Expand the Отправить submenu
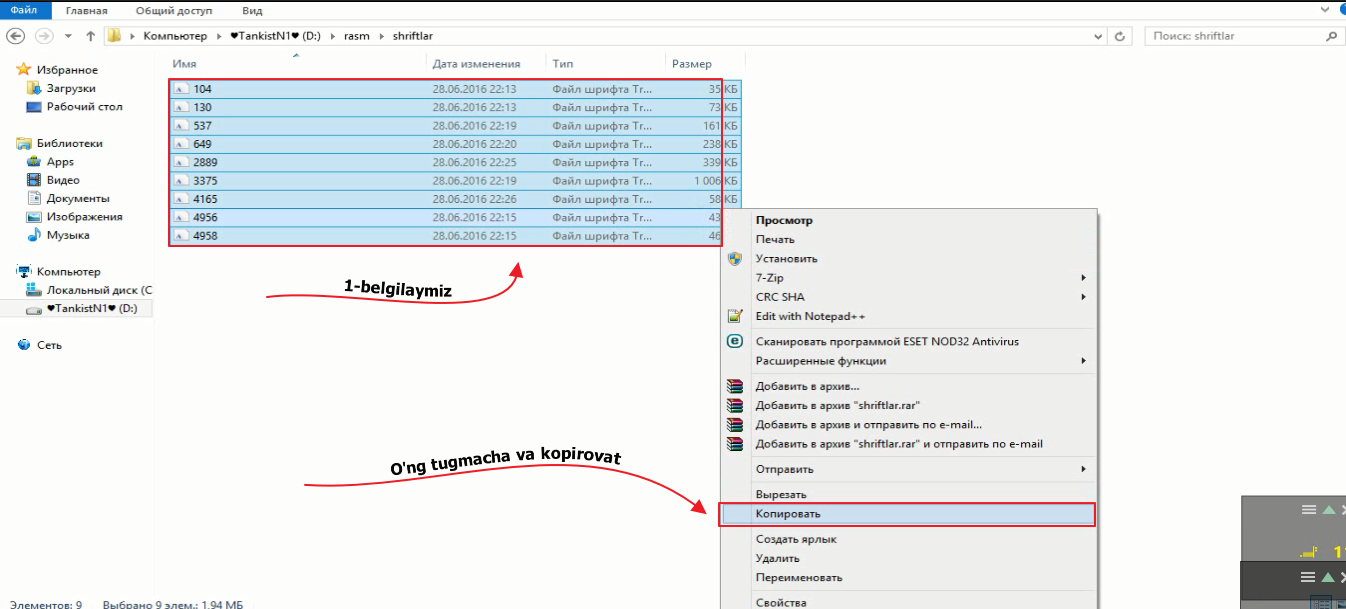The height and width of the screenshot is (609, 1346). click(x=909, y=469)
